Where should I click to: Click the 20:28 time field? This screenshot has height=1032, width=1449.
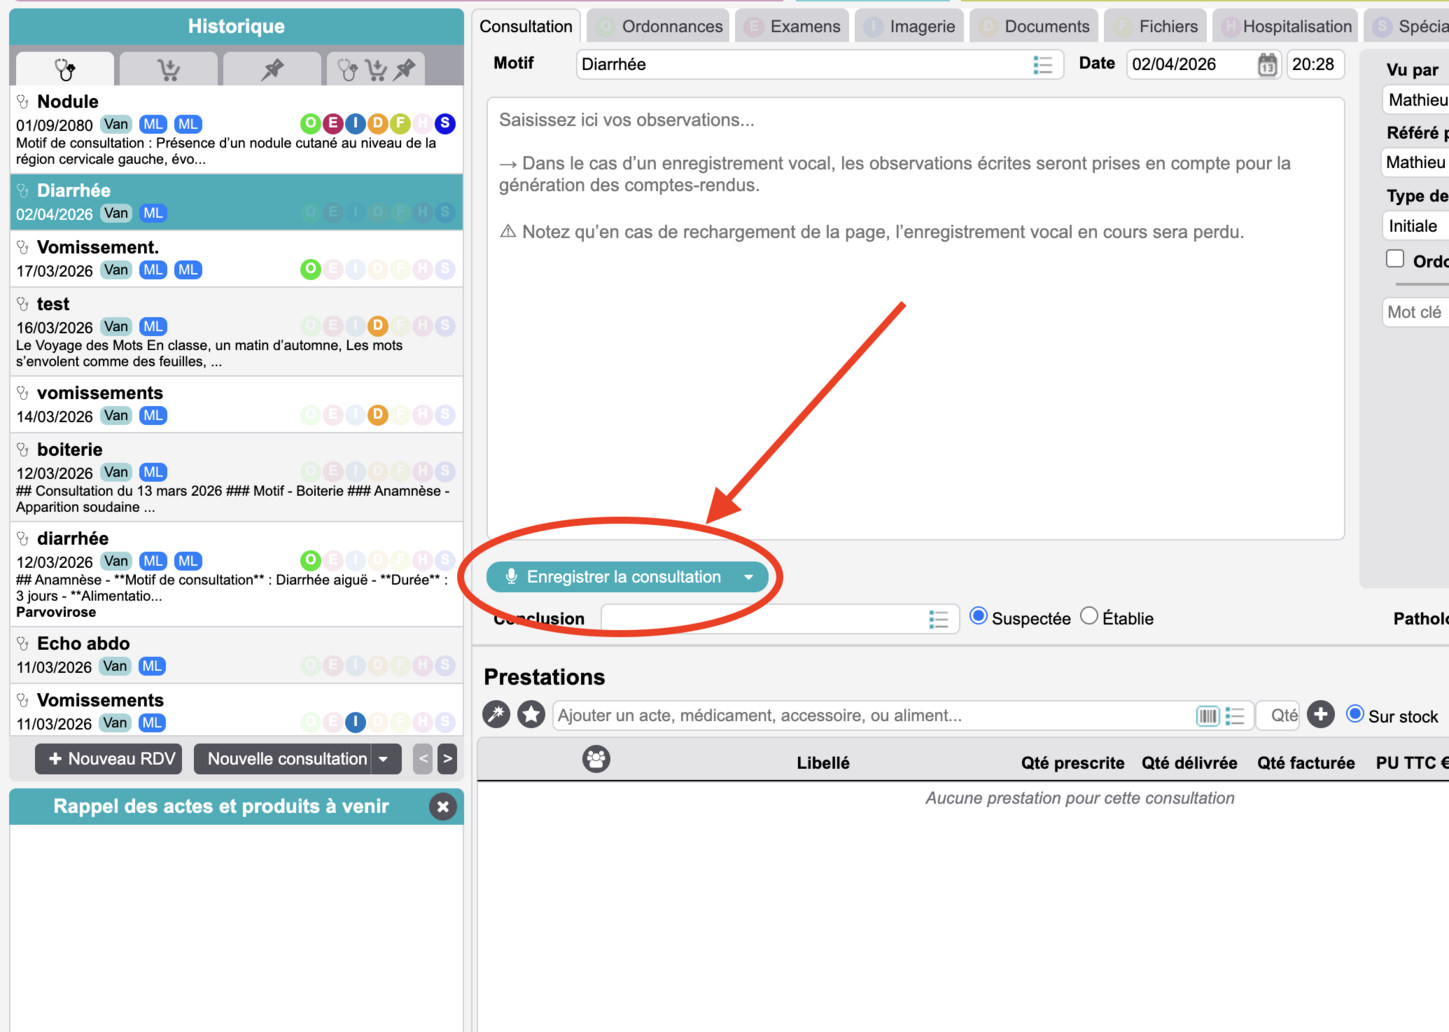click(1315, 64)
